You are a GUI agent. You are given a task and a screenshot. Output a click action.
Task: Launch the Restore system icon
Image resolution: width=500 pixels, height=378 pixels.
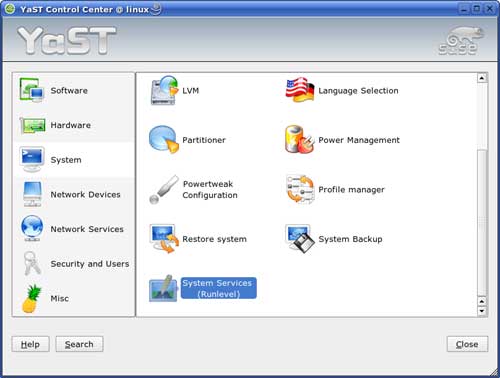[164, 239]
